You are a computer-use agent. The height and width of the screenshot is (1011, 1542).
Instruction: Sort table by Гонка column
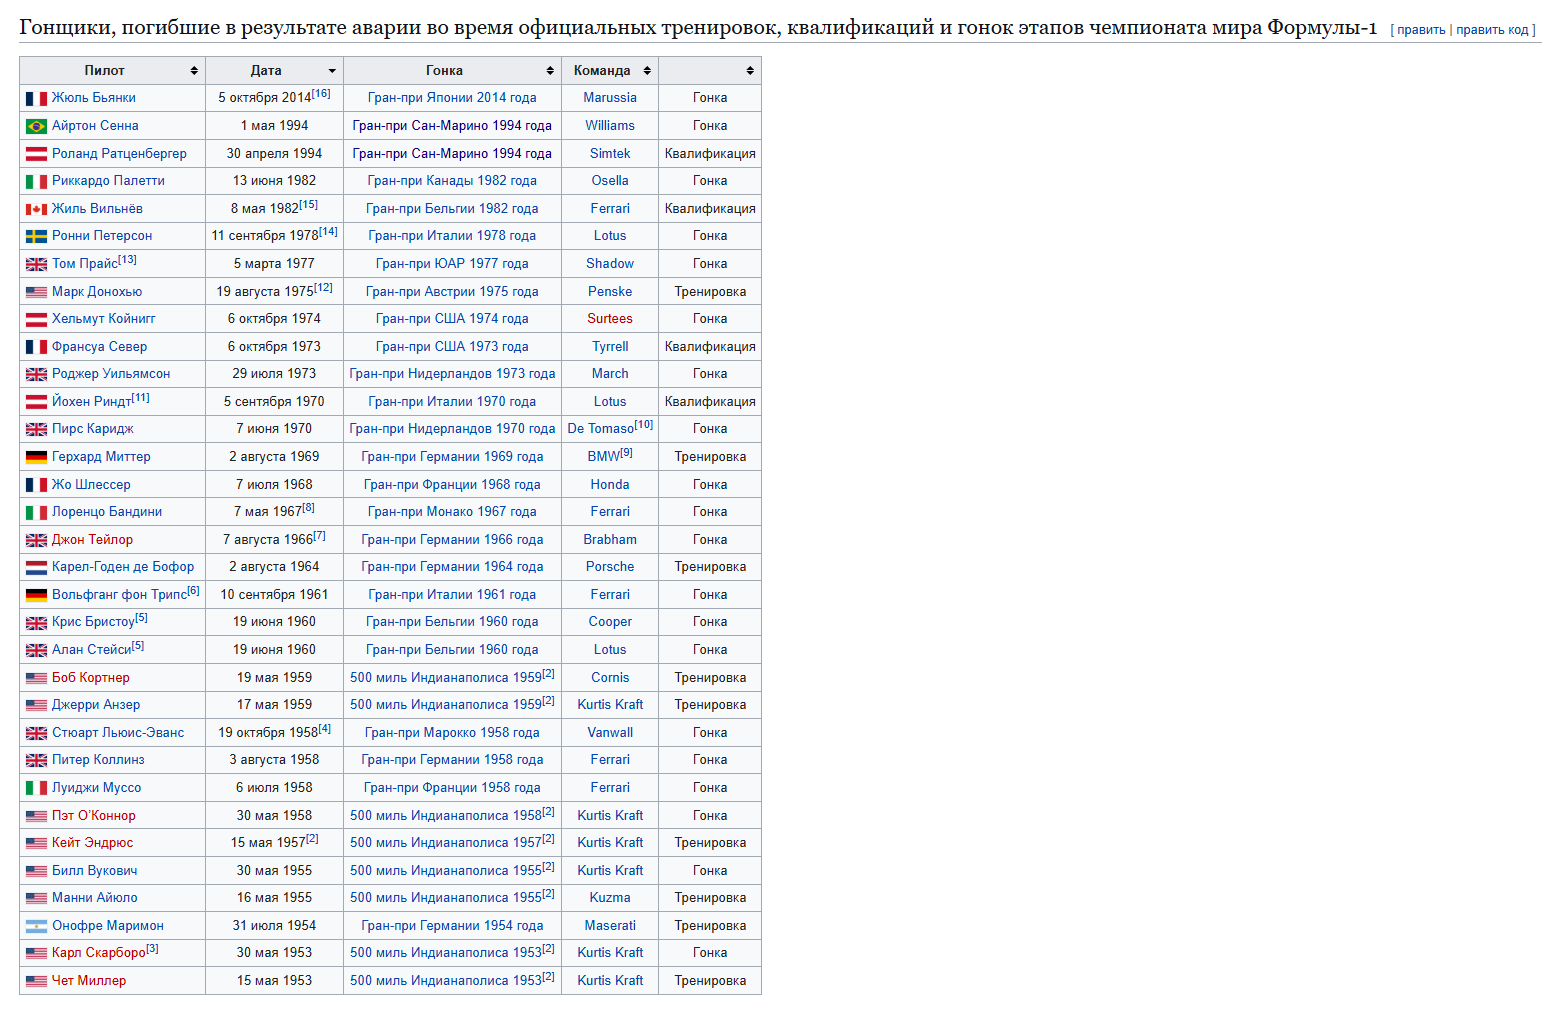pyautogui.click(x=452, y=71)
